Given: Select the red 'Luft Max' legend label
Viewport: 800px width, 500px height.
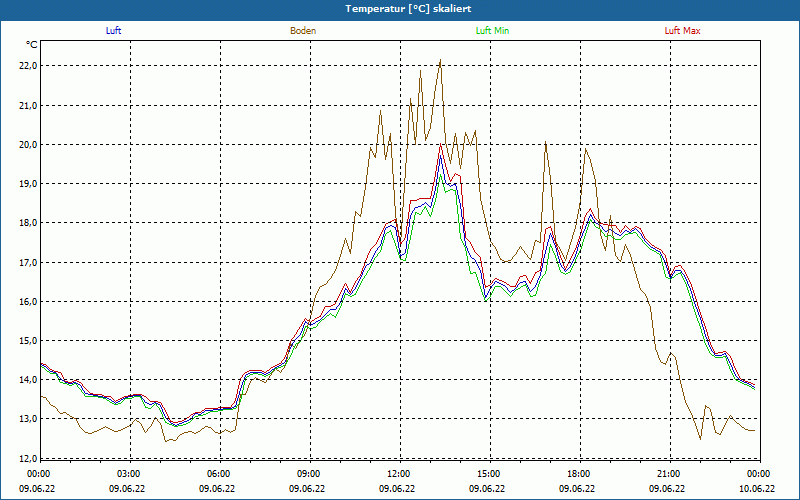Looking at the screenshot, I should (x=682, y=31).
